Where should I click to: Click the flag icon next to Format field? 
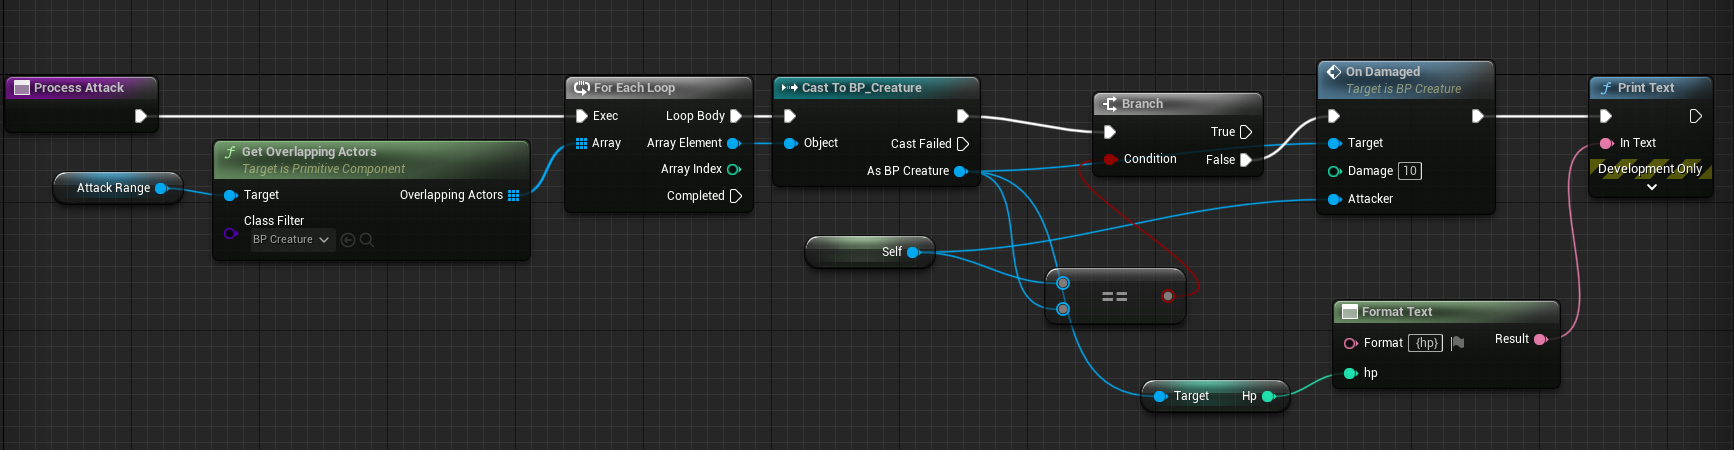(x=1457, y=343)
